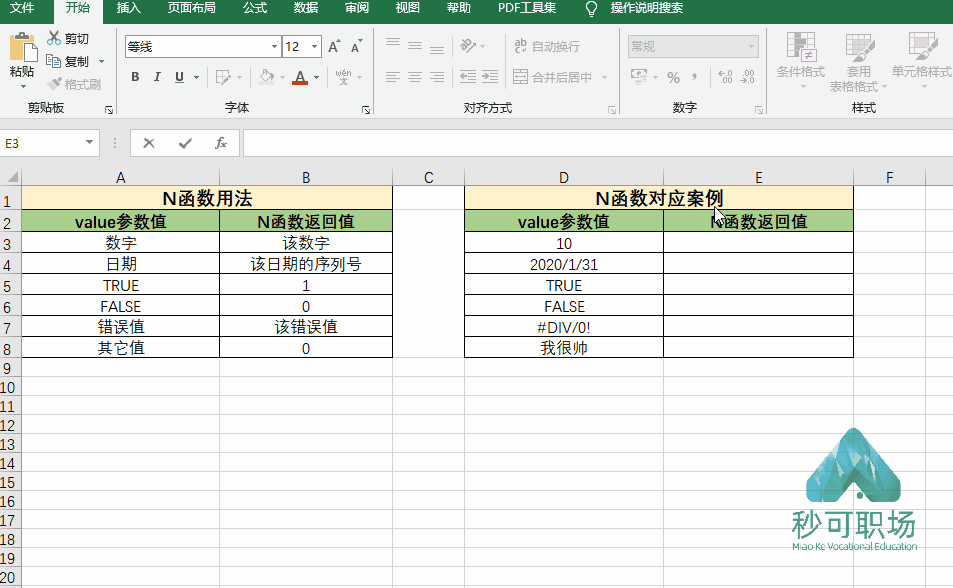Image resolution: width=953 pixels, height=588 pixels.
Task: Open 文件 File tab
Action: pos(22,8)
